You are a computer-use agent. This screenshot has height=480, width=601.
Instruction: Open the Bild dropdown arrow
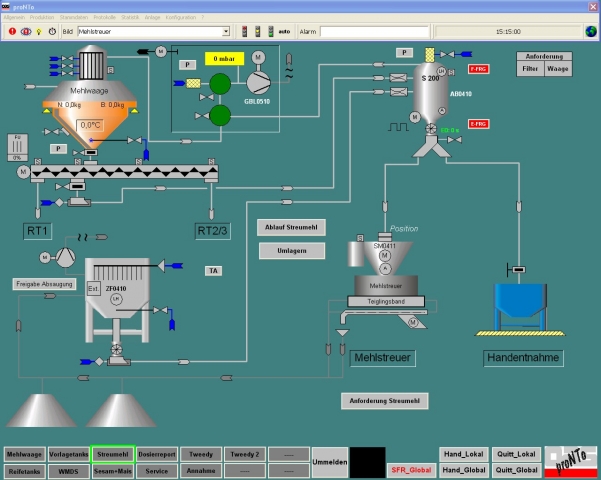click(226, 31)
